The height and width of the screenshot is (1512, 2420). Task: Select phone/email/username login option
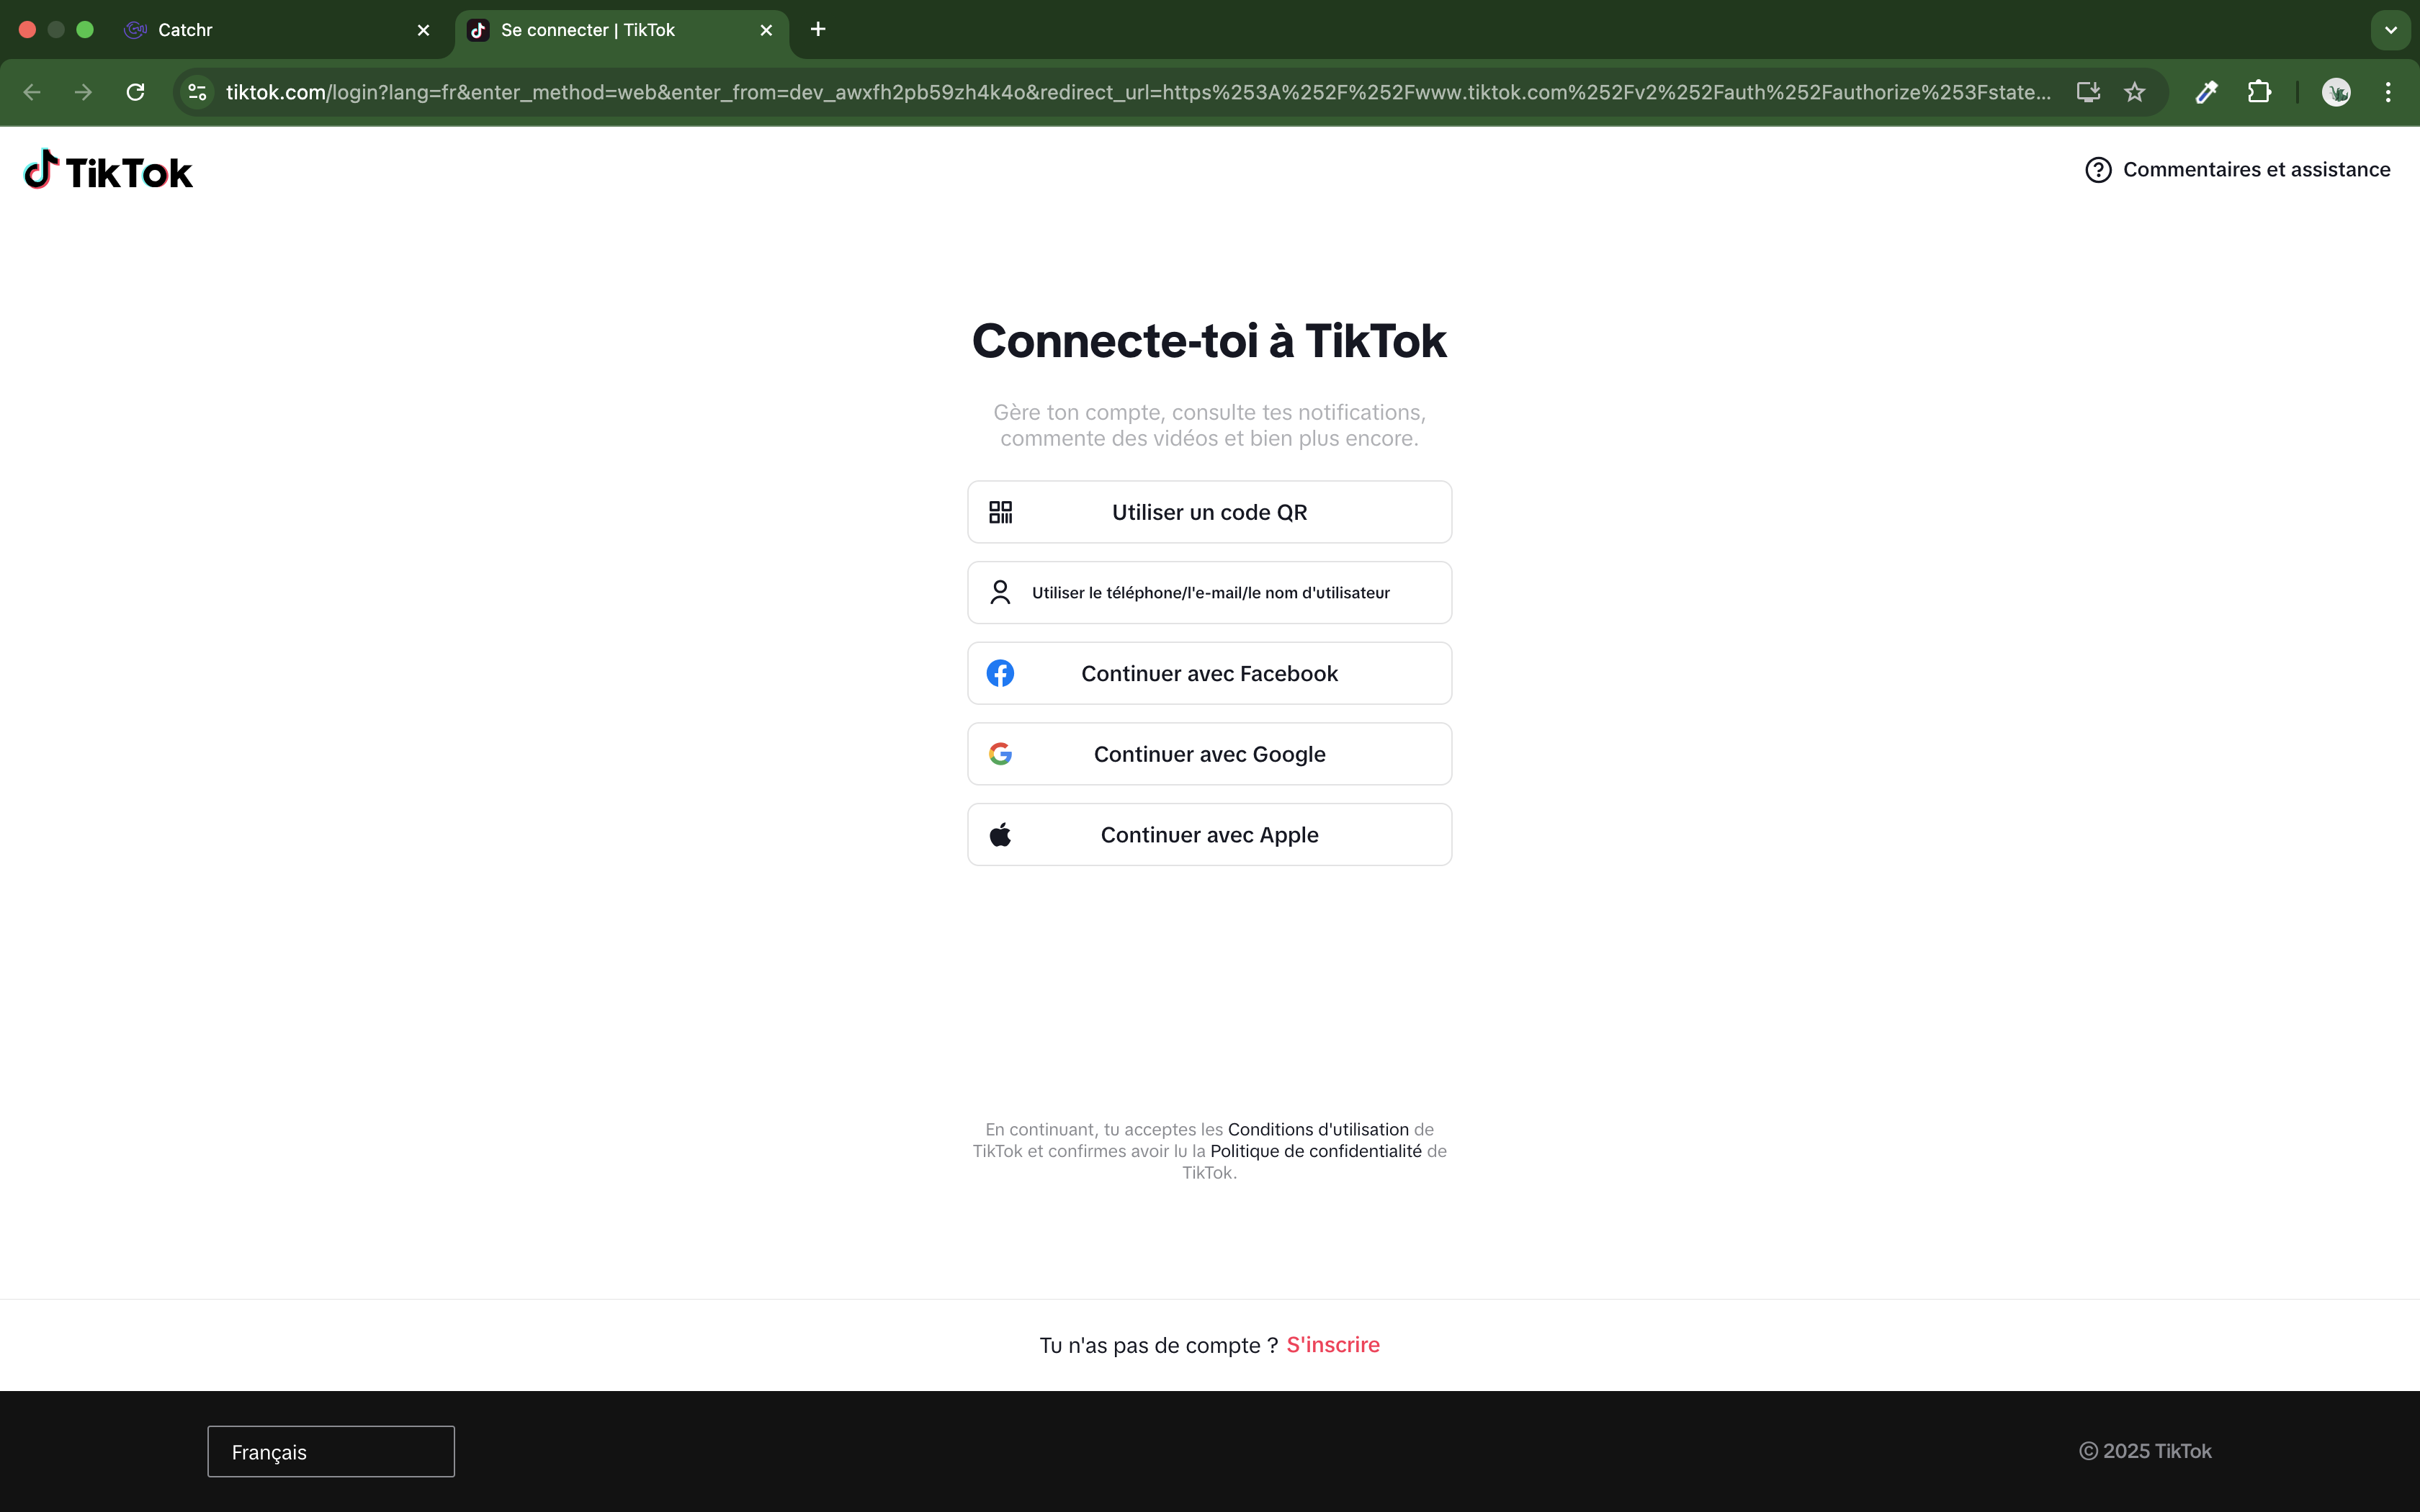(1209, 593)
